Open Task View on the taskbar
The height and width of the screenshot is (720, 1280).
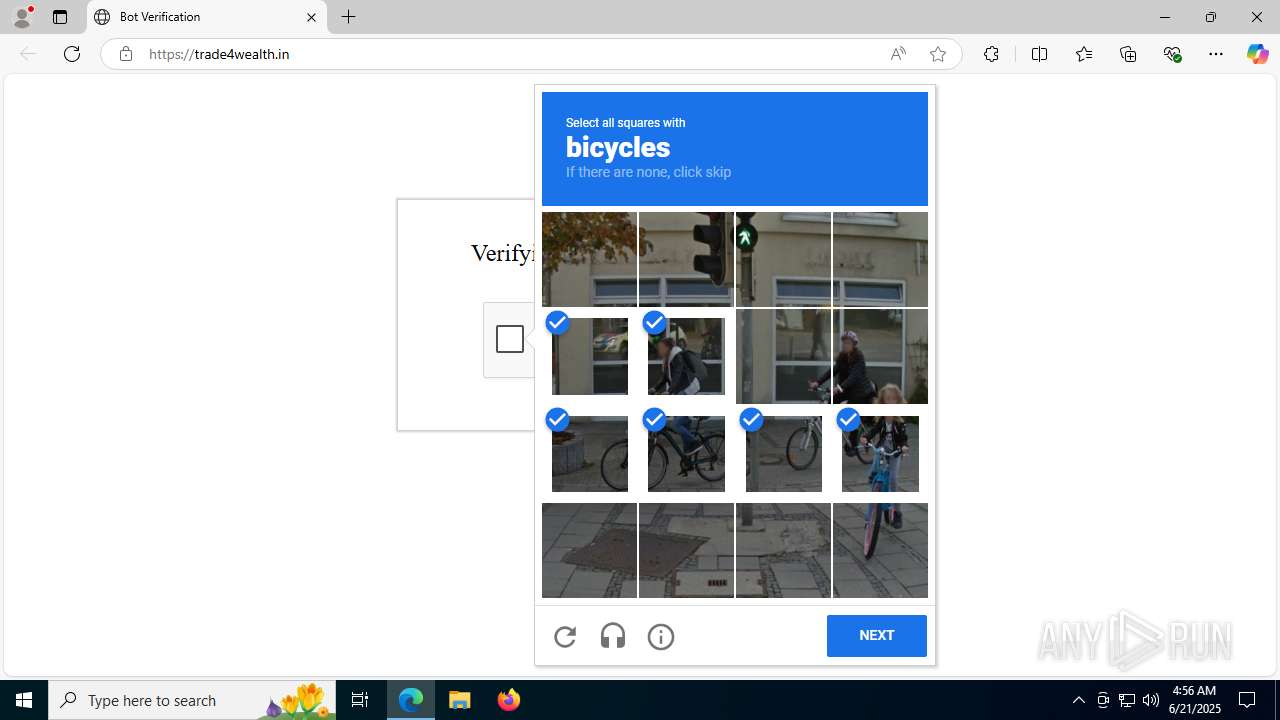click(x=360, y=700)
